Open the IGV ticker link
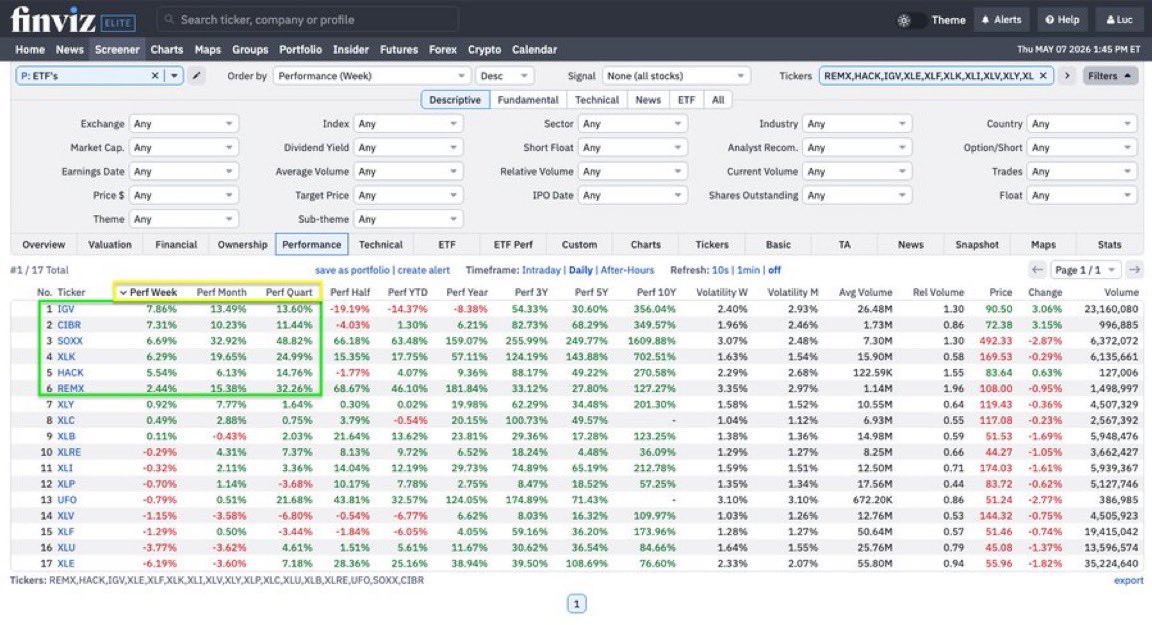 (65, 309)
